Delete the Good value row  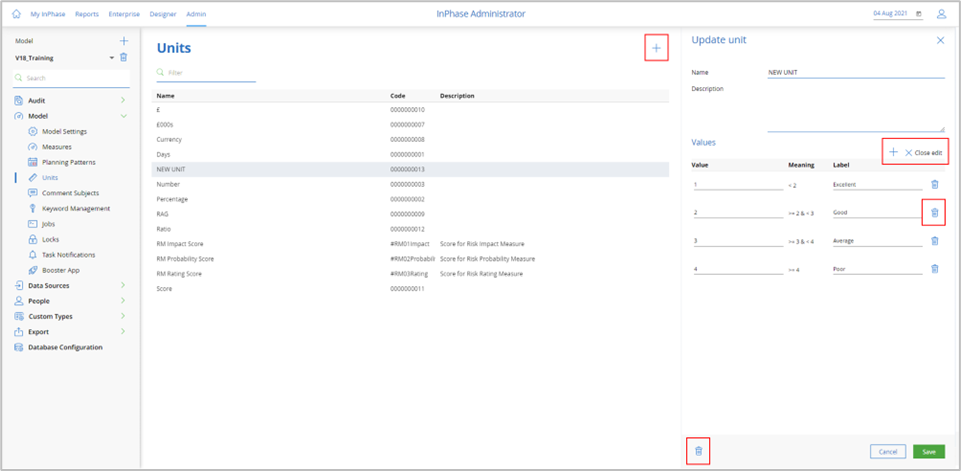tap(935, 212)
